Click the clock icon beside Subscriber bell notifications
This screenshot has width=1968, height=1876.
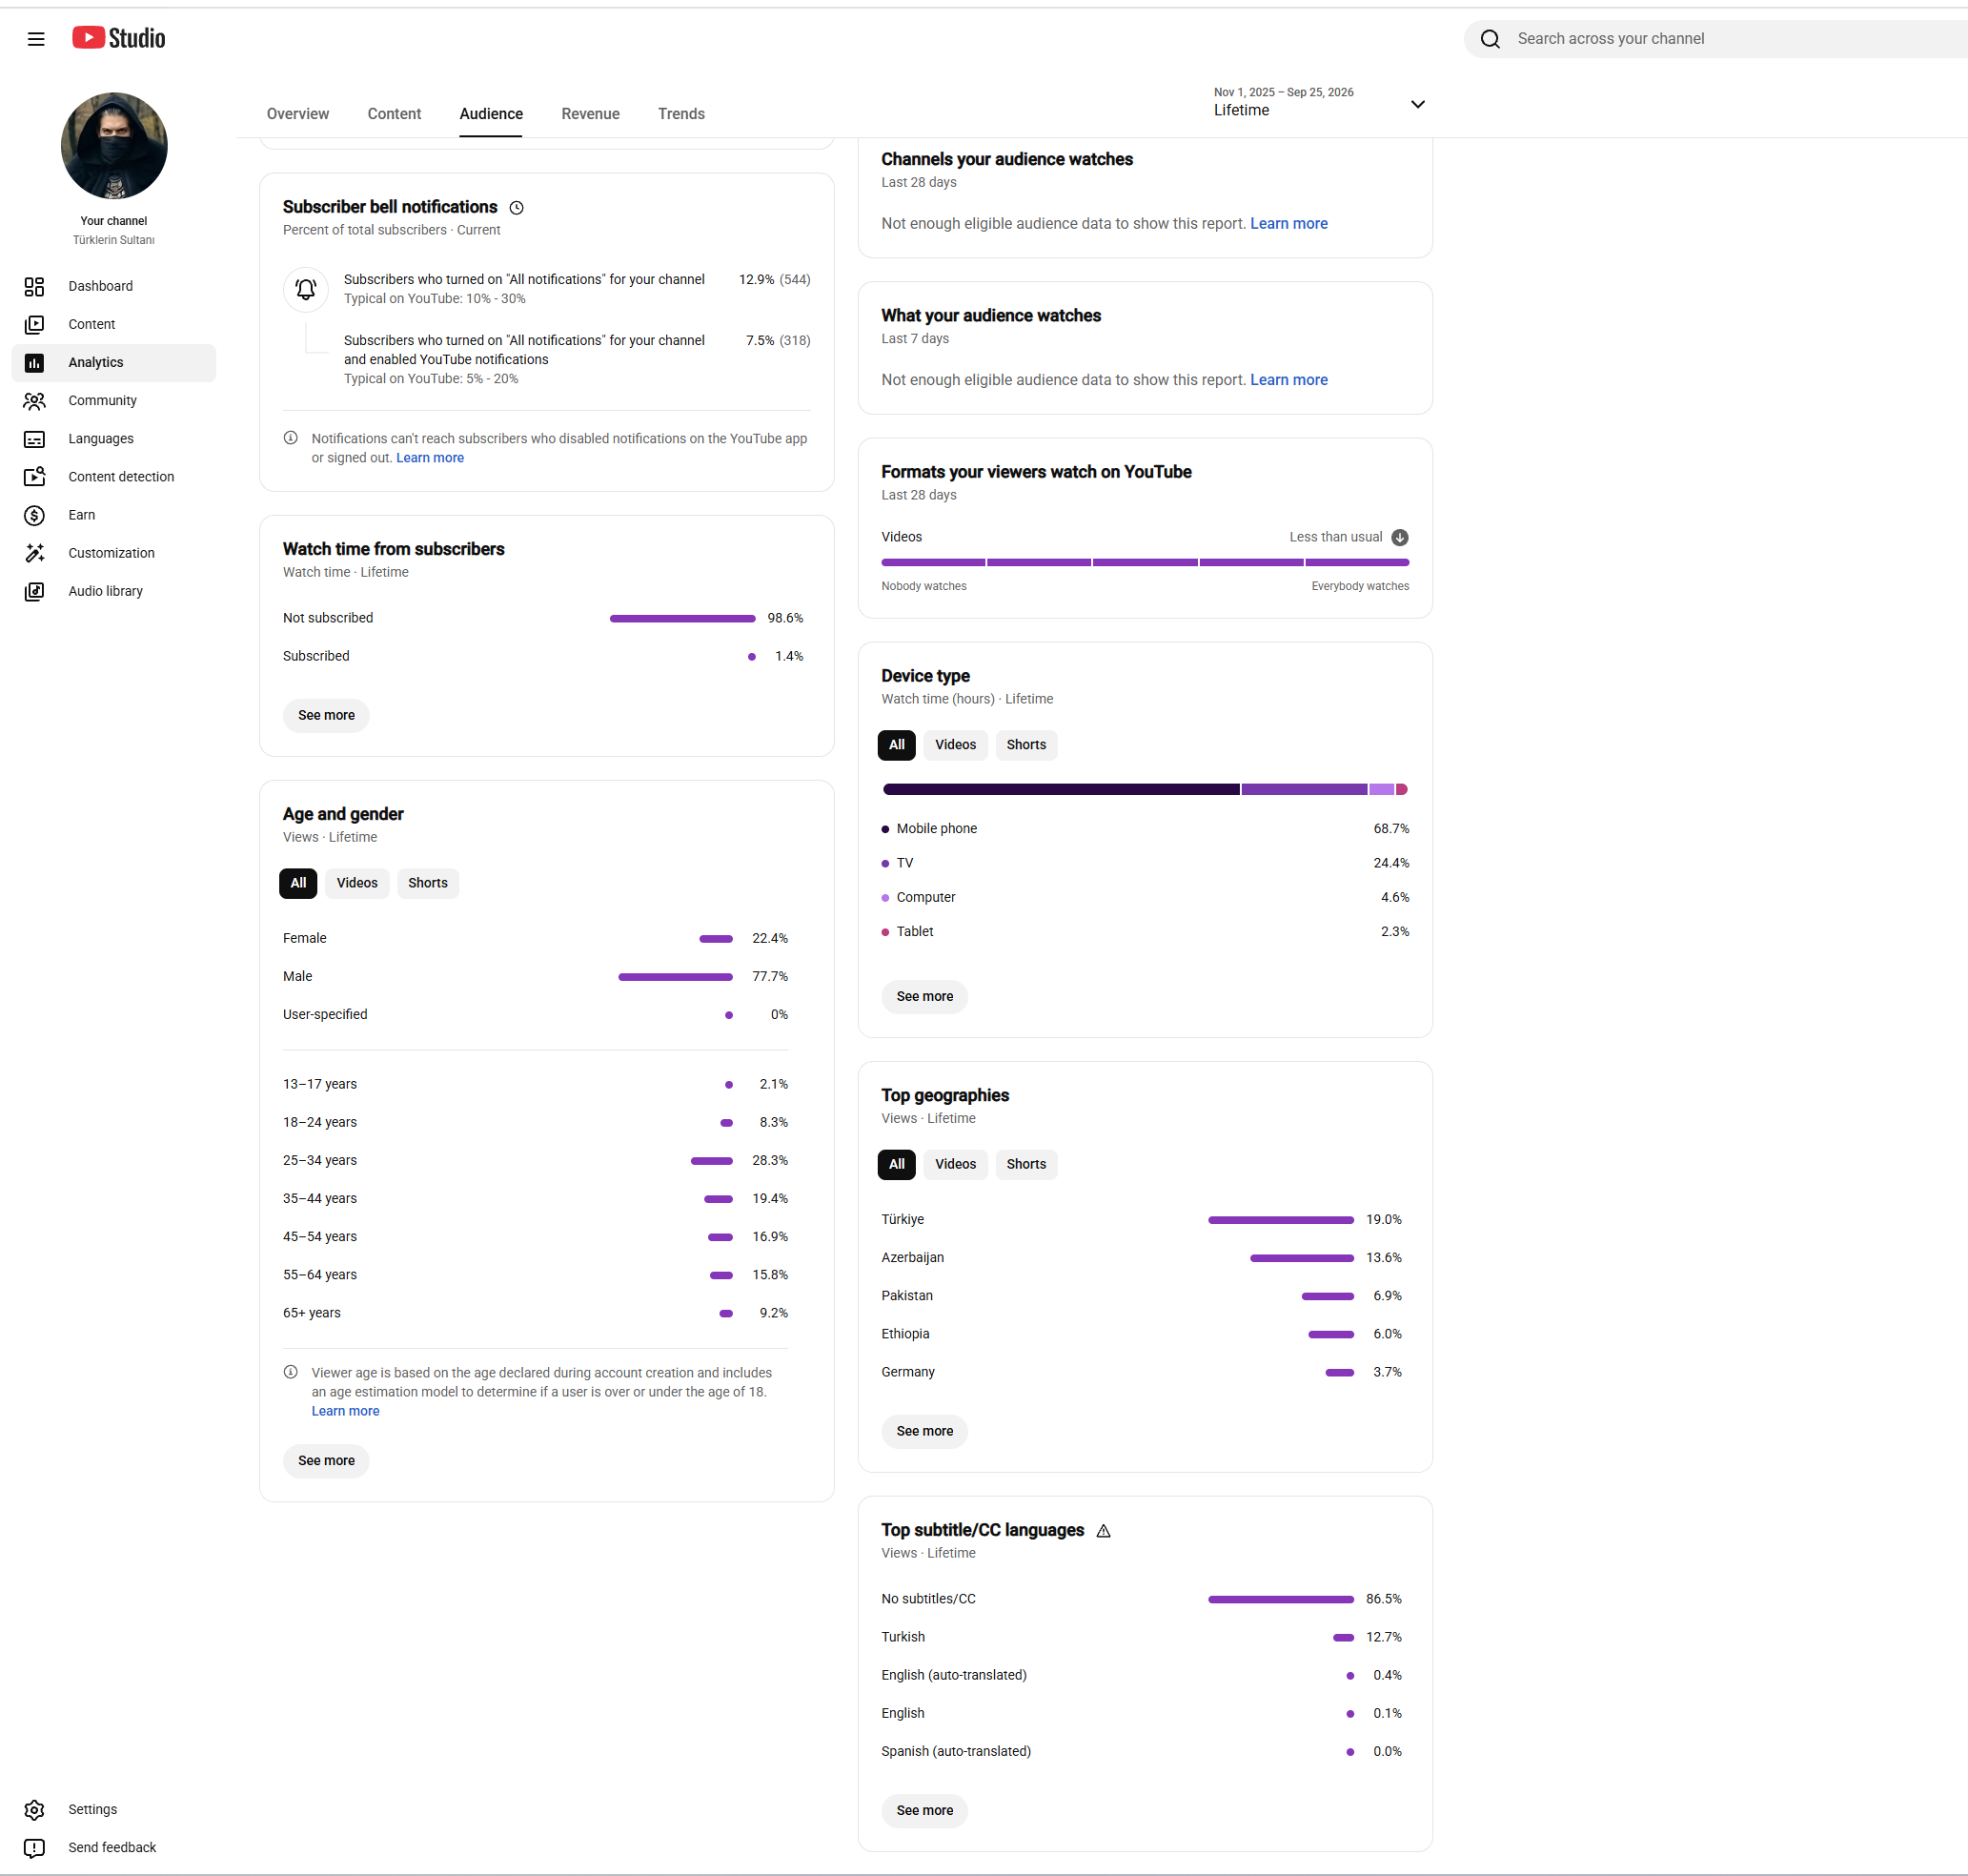(x=516, y=208)
